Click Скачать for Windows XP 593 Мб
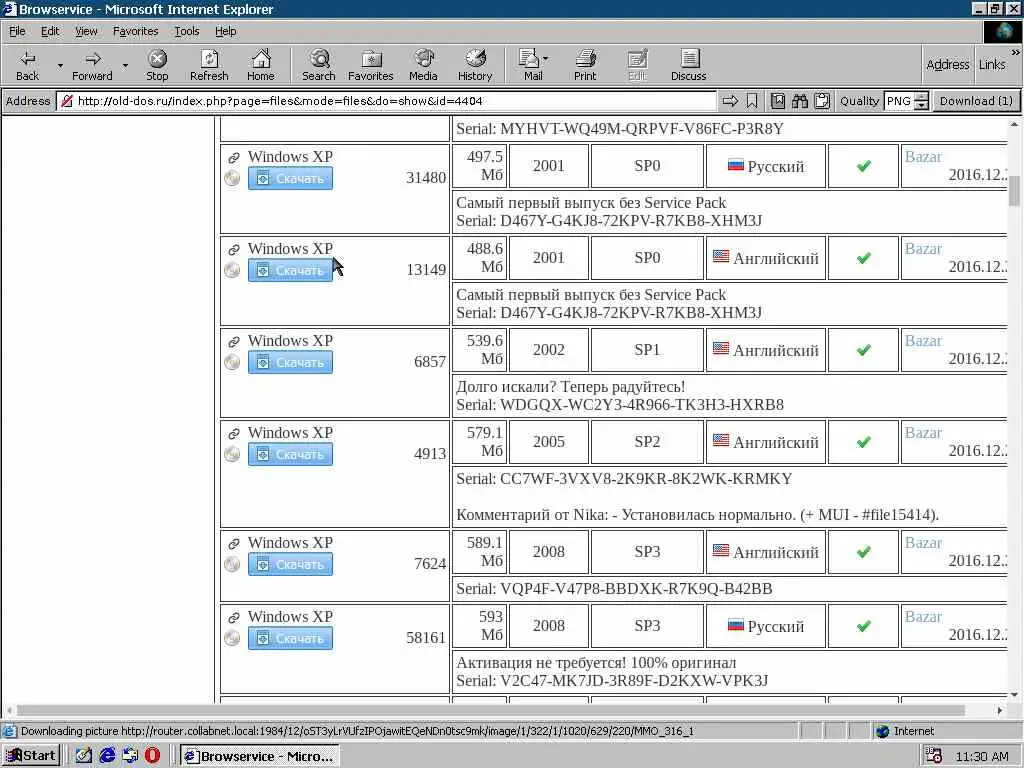 point(290,638)
